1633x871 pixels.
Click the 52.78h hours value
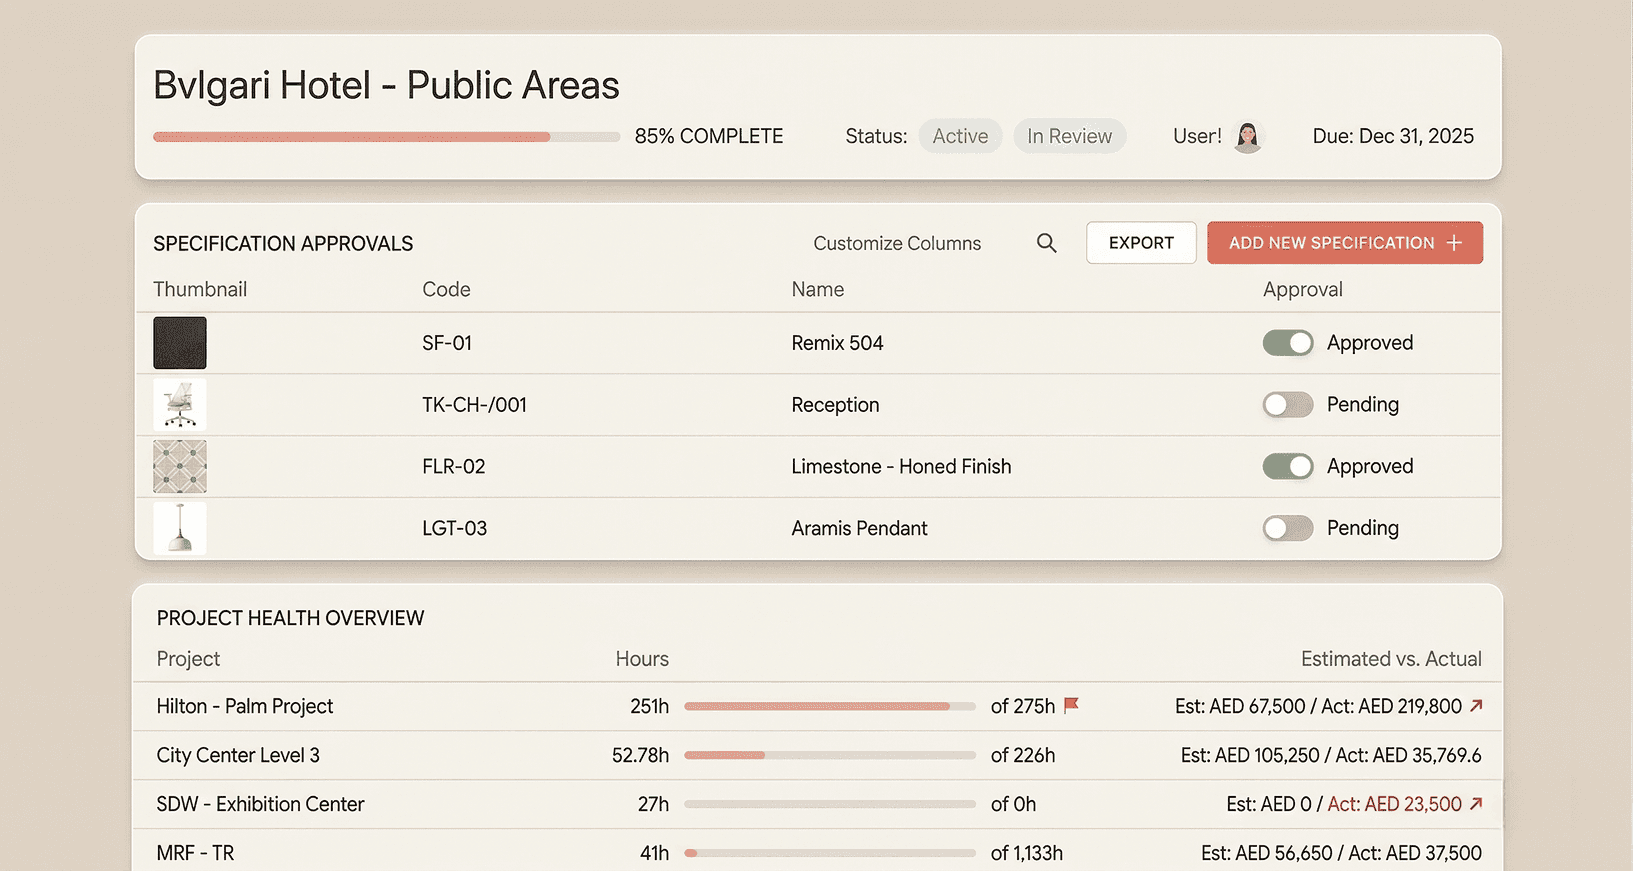point(640,755)
